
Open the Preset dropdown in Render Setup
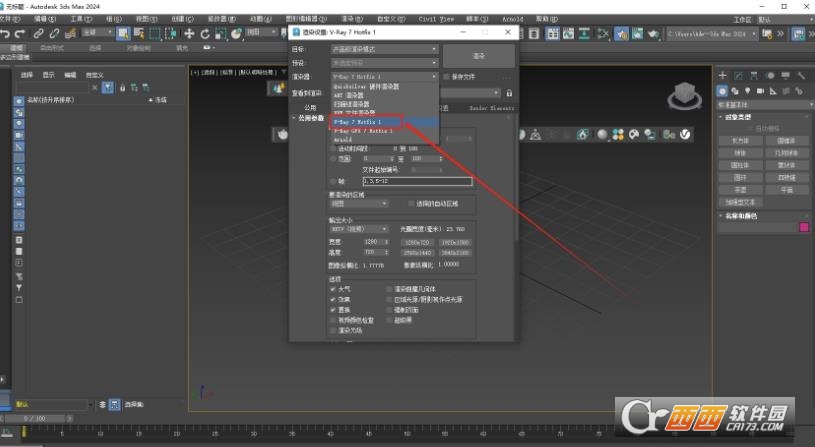(385, 63)
